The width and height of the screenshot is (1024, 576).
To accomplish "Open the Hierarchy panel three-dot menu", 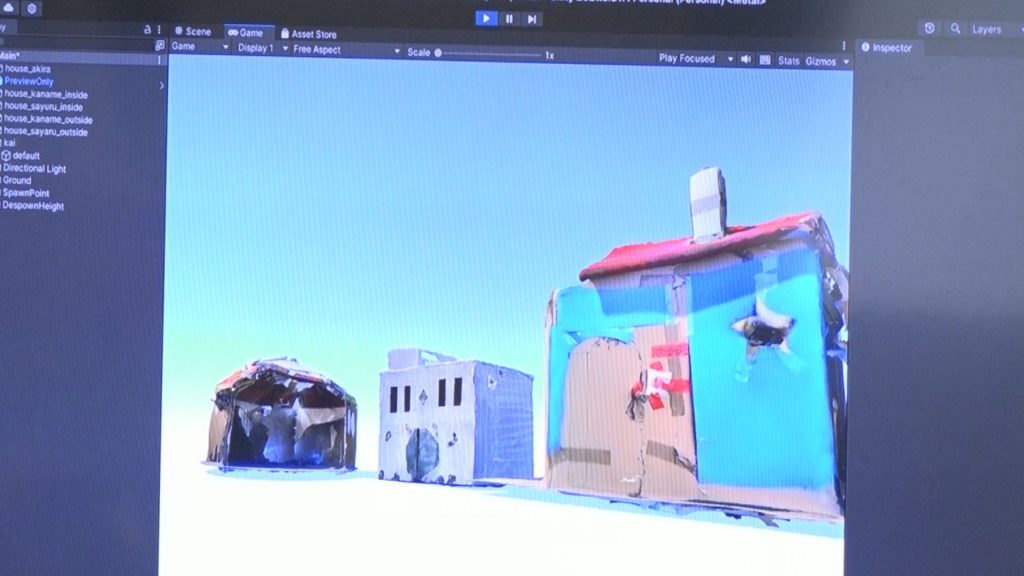I will [x=159, y=29].
